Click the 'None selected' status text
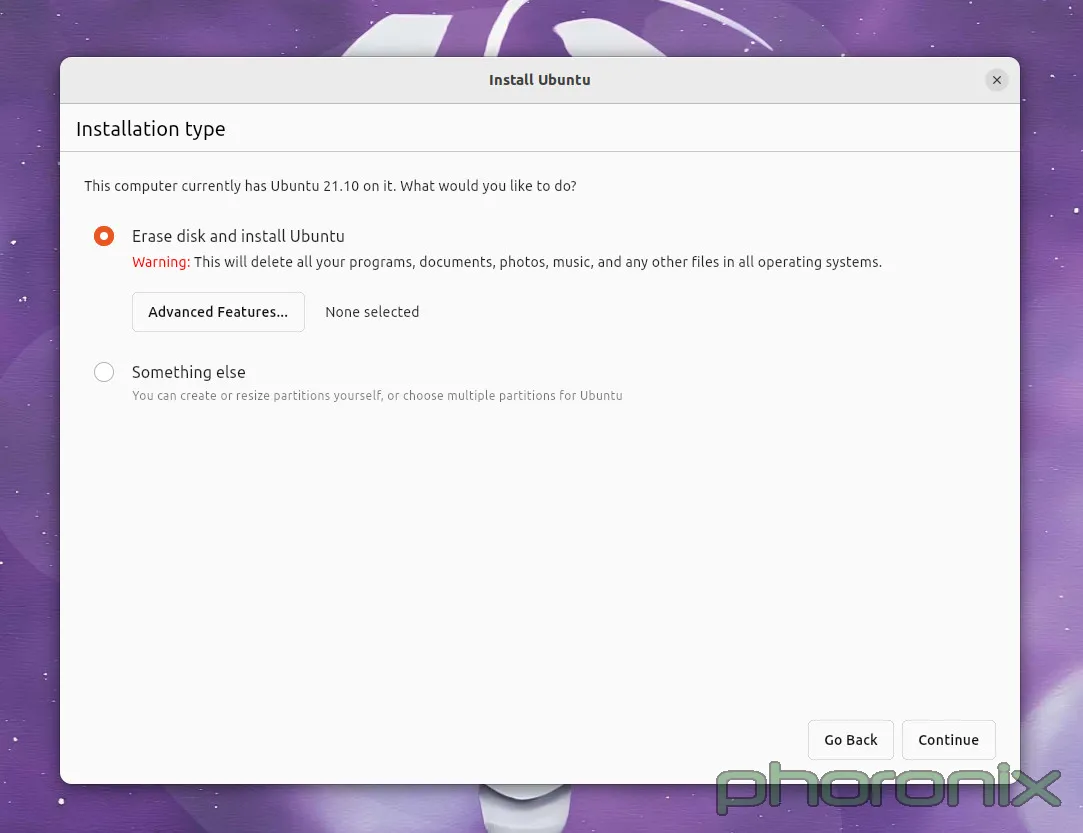This screenshot has width=1083, height=833. tap(372, 312)
